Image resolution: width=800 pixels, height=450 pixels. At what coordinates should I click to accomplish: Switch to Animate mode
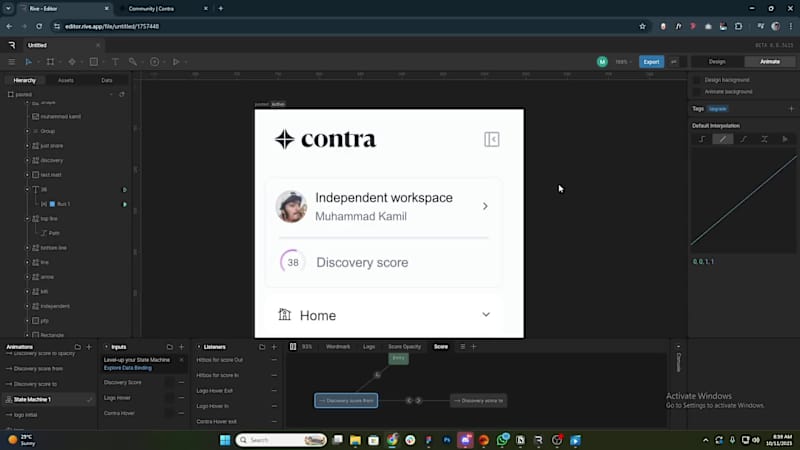pyautogui.click(x=770, y=62)
